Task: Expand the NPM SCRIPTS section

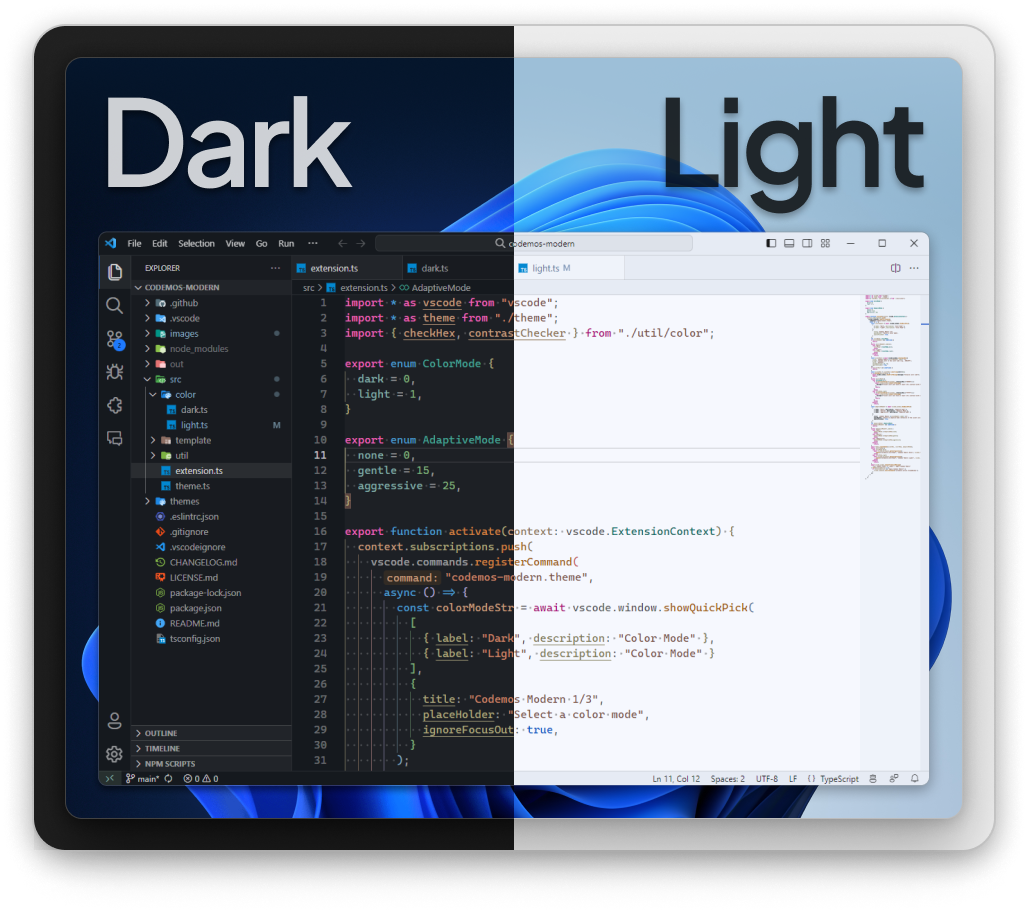Action: [211, 764]
